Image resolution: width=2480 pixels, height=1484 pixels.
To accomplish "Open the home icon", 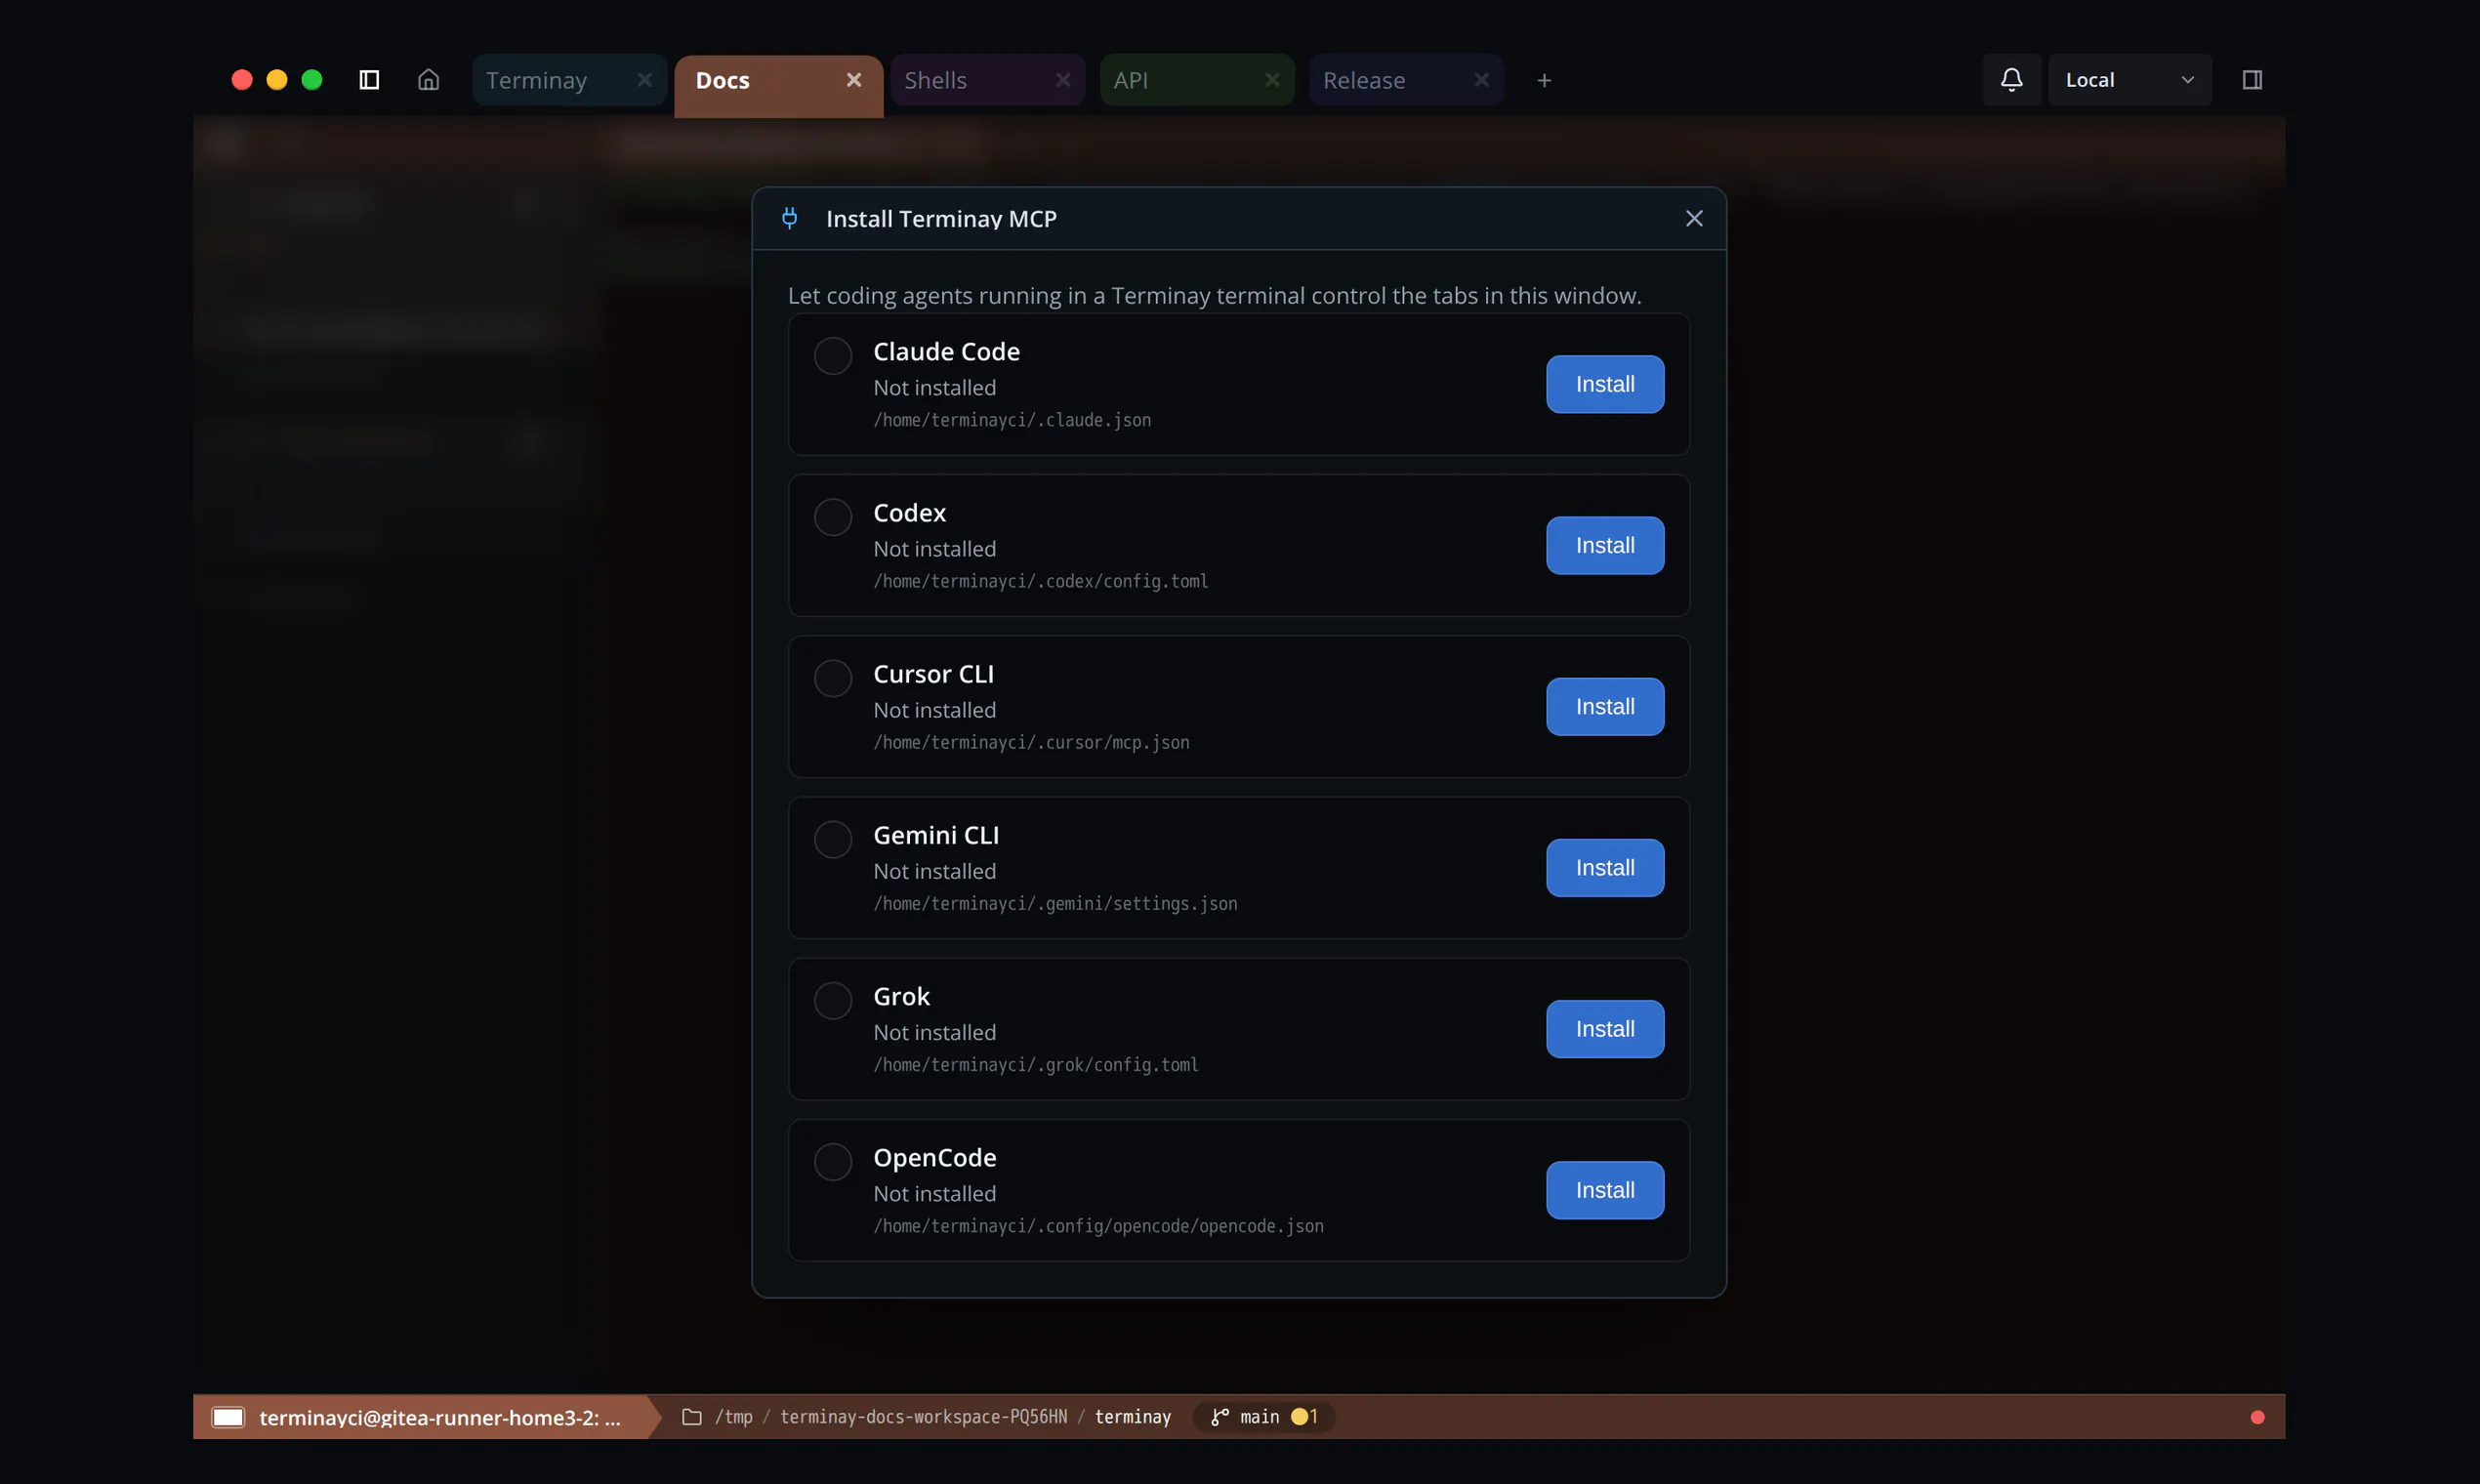I will tap(428, 80).
